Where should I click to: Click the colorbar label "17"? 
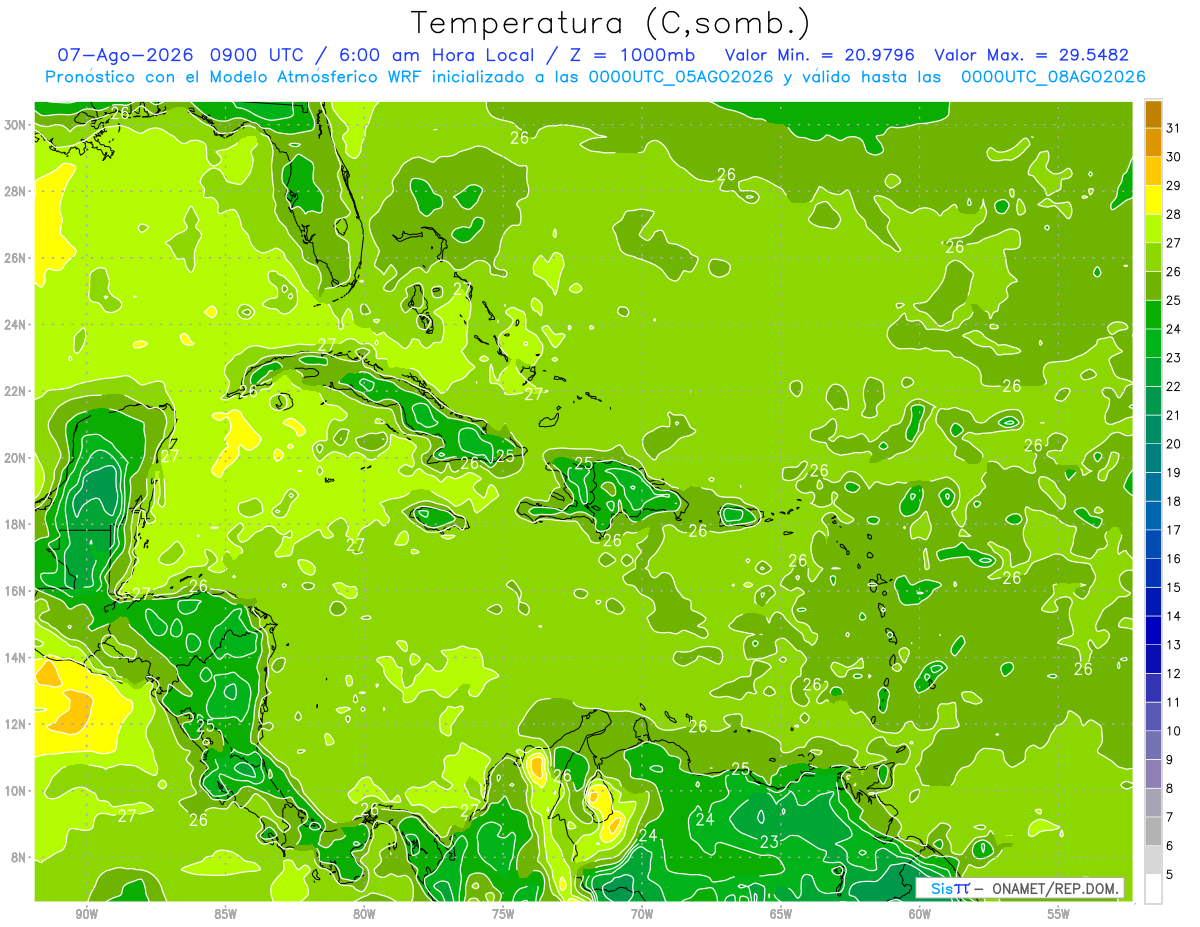(1173, 530)
